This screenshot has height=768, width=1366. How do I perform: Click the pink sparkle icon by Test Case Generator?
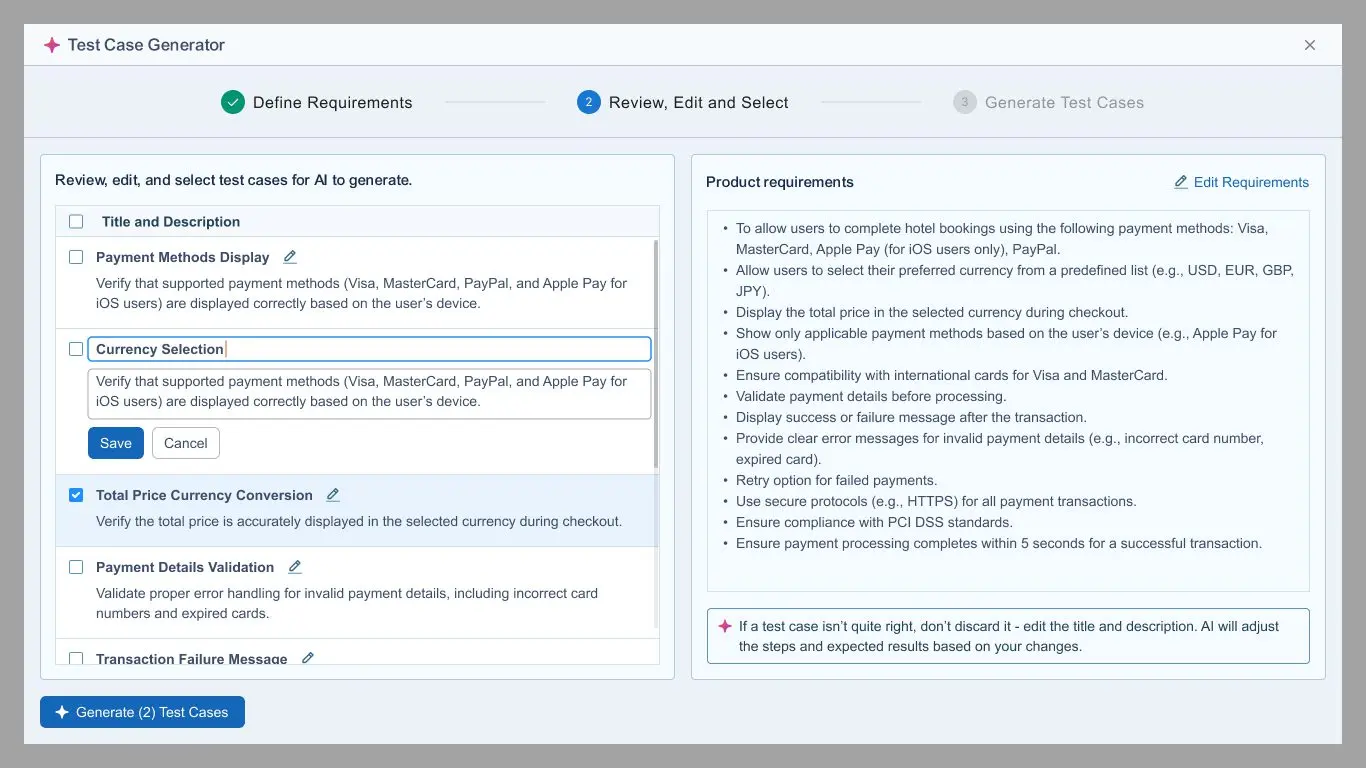(x=52, y=45)
